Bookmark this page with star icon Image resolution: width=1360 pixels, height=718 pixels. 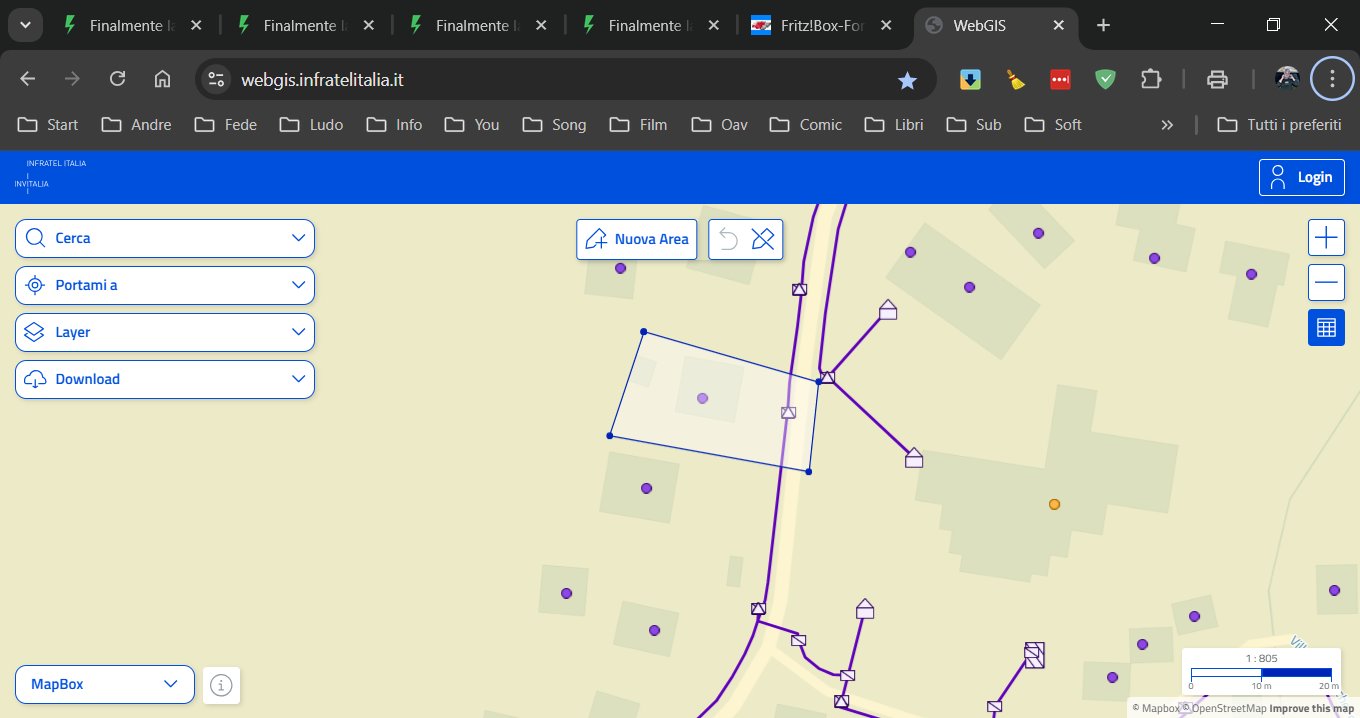pyautogui.click(x=907, y=80)
